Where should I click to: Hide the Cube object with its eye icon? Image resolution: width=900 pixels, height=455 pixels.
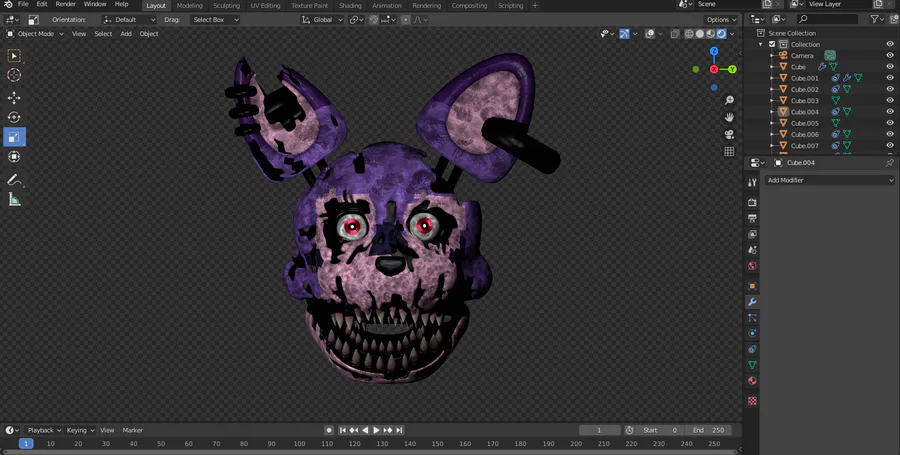tap(890, 67)
